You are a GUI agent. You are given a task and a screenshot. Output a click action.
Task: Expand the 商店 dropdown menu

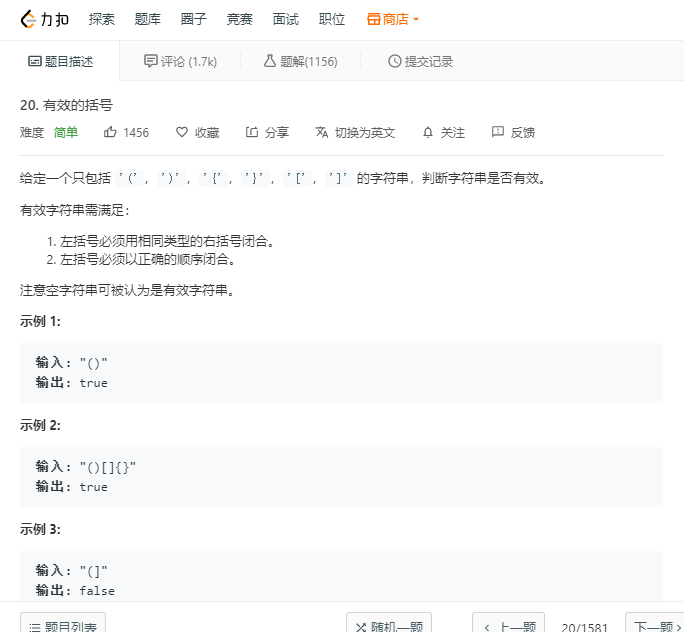coord(393,19)
